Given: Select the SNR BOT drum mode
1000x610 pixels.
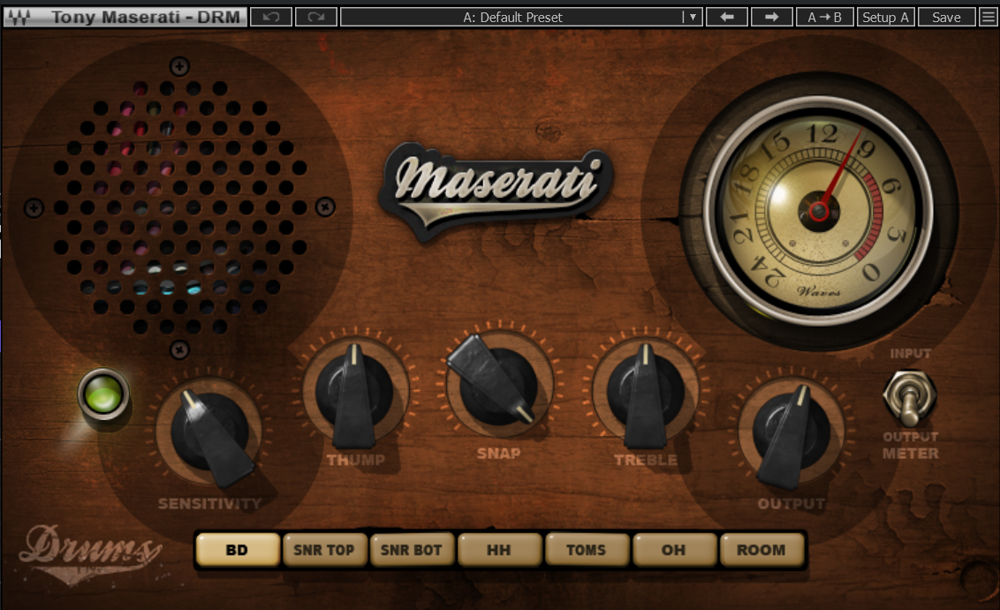Looking at the screenshot, I should point(411,550).
